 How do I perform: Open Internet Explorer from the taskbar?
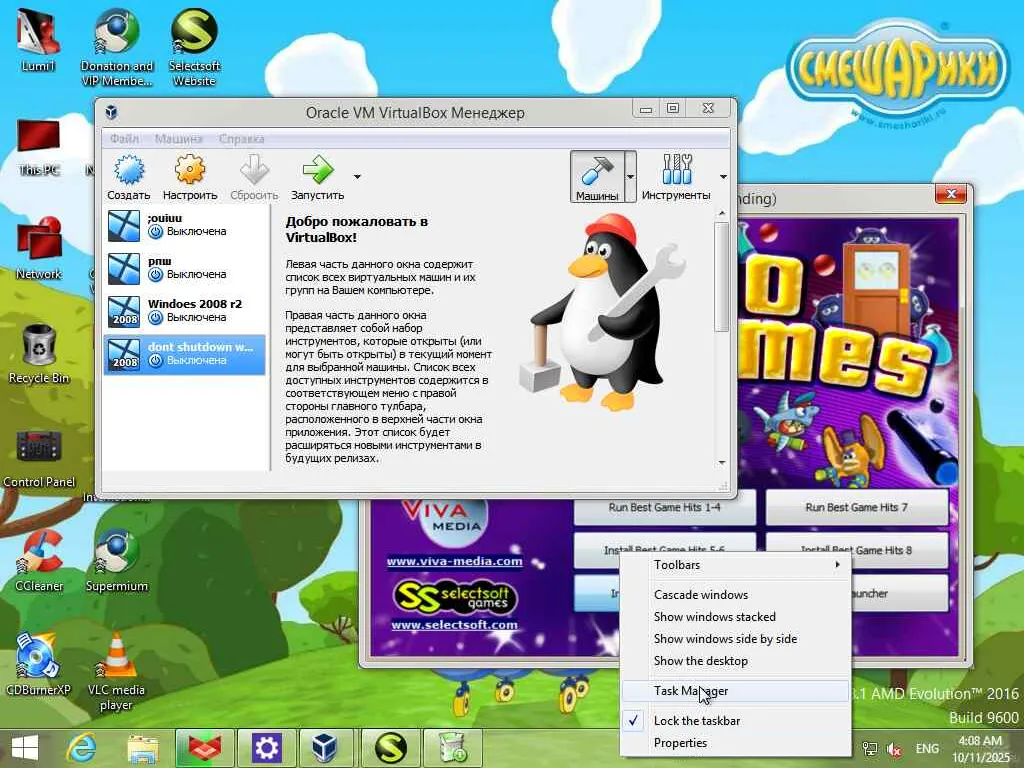point(82,748)
